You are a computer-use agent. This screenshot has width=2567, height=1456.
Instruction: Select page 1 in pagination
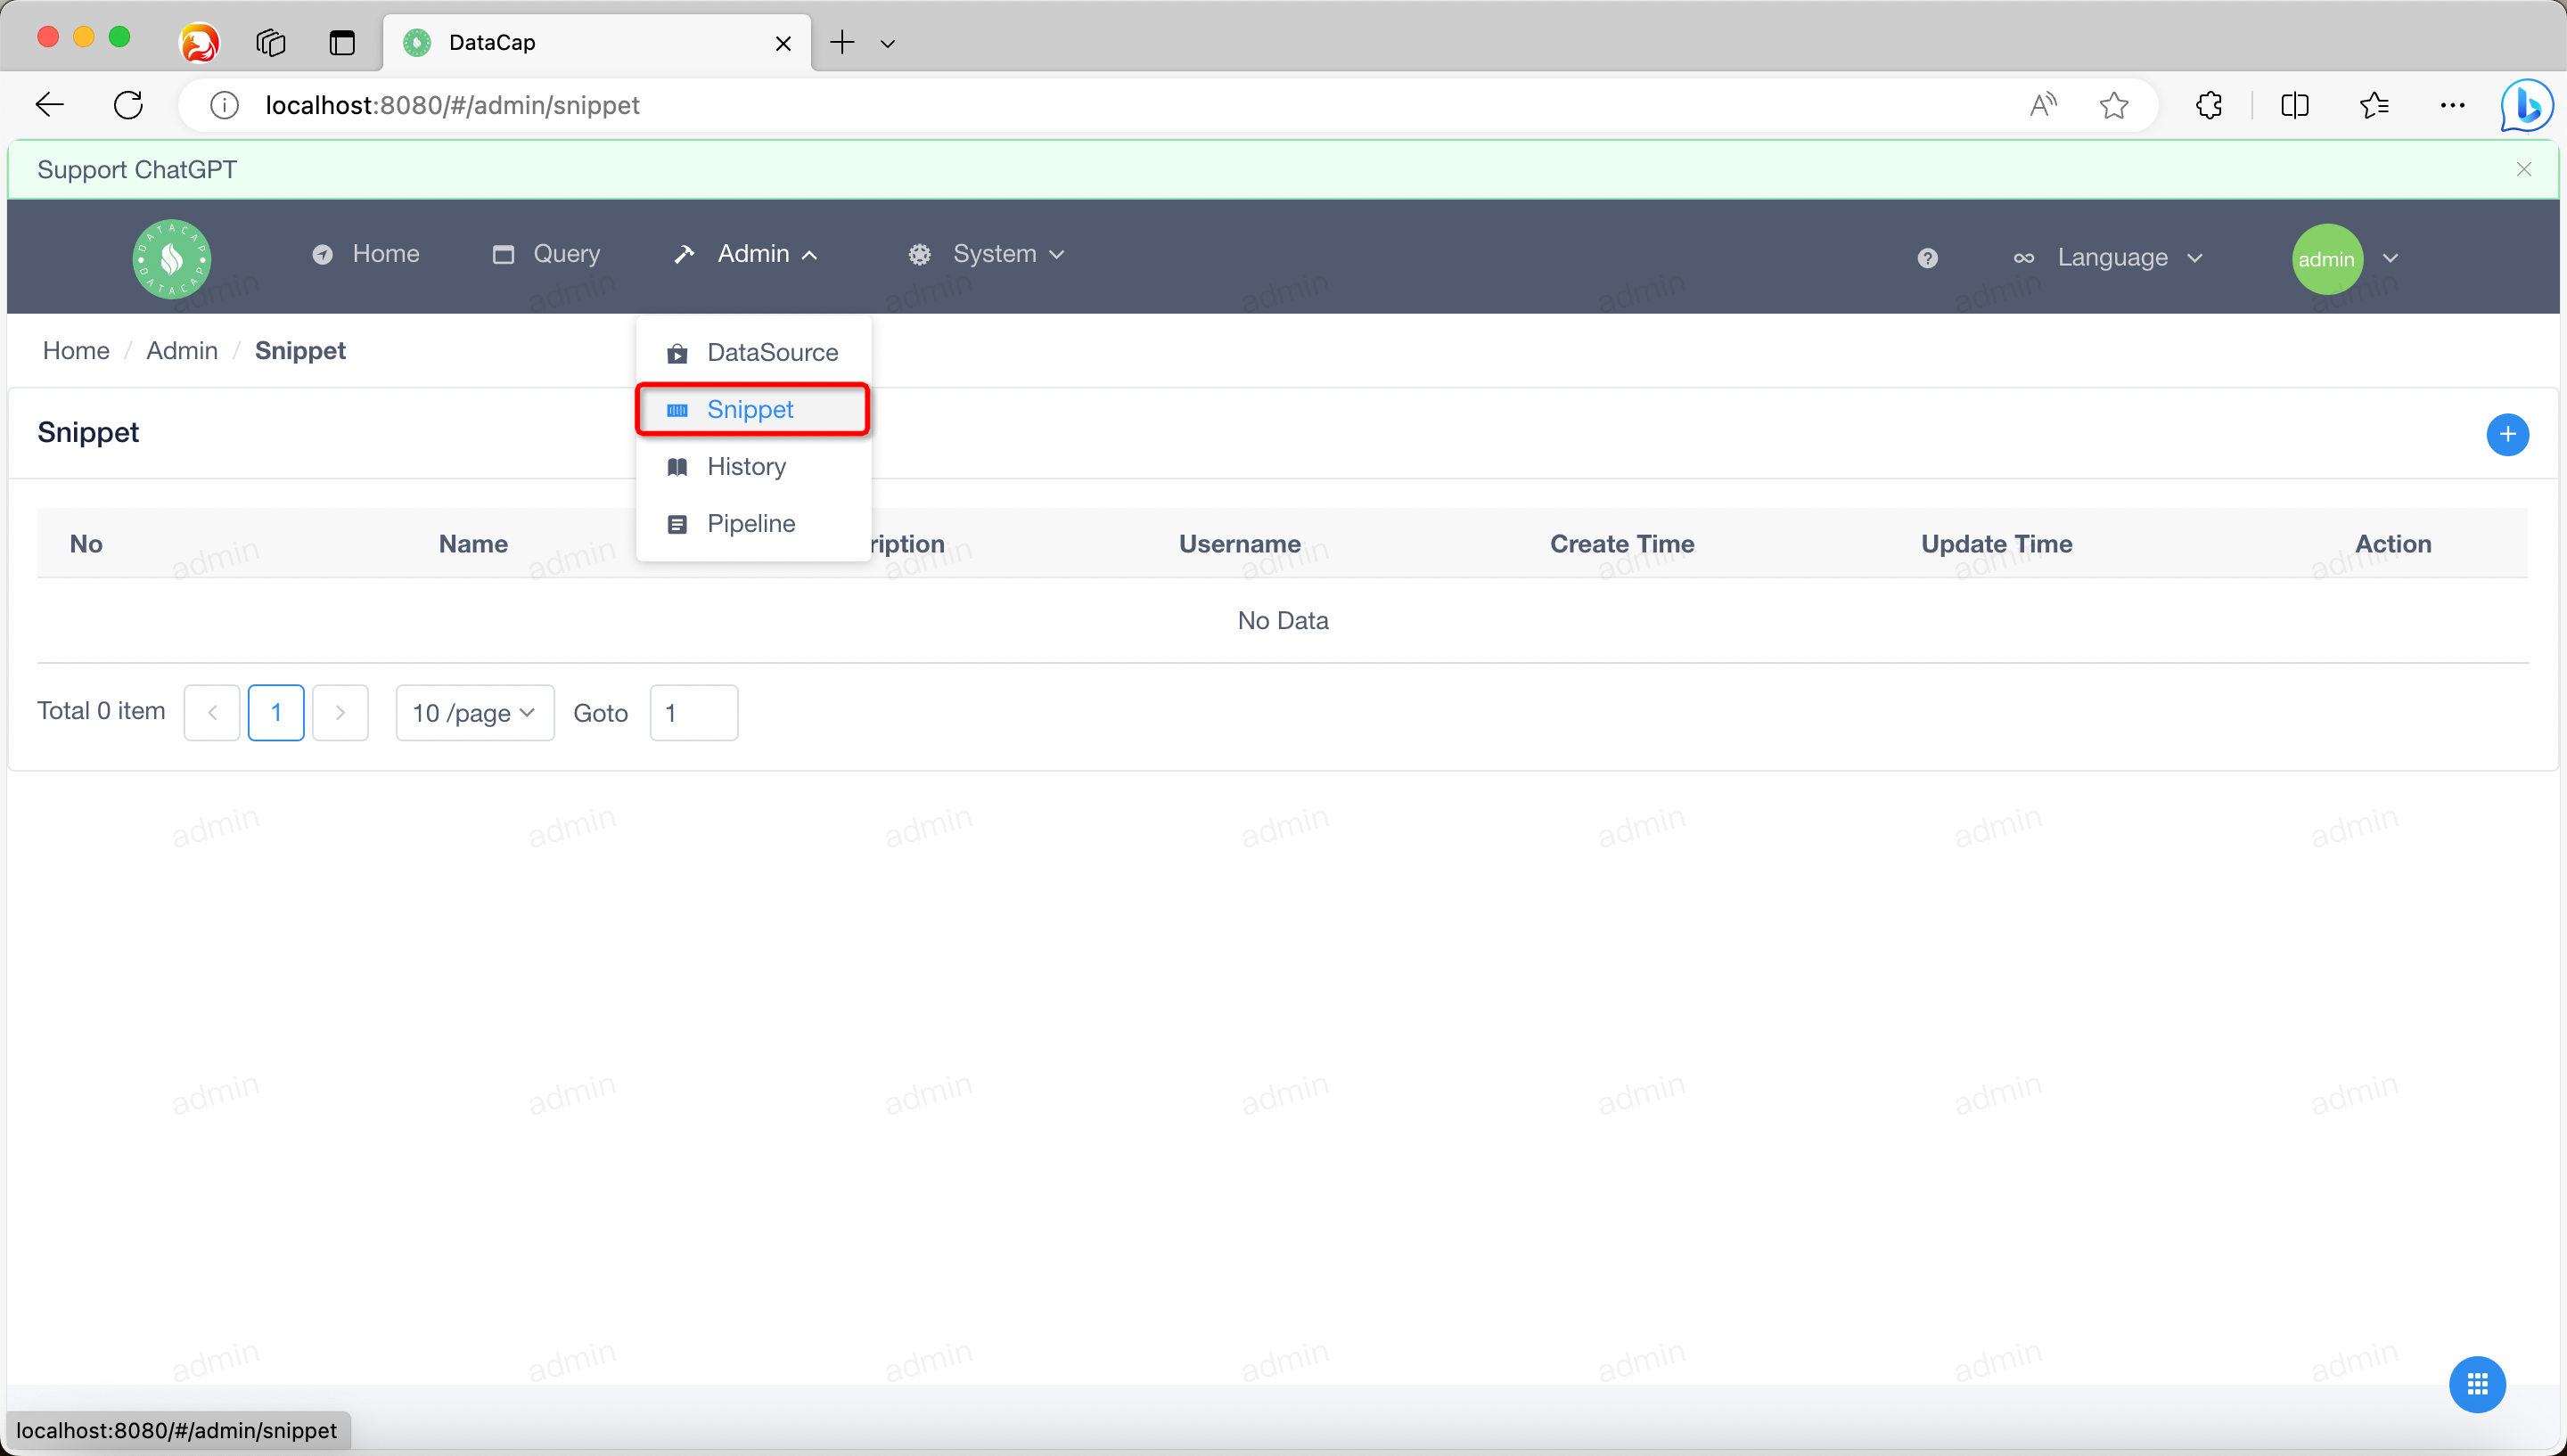(x=276, y=712)
